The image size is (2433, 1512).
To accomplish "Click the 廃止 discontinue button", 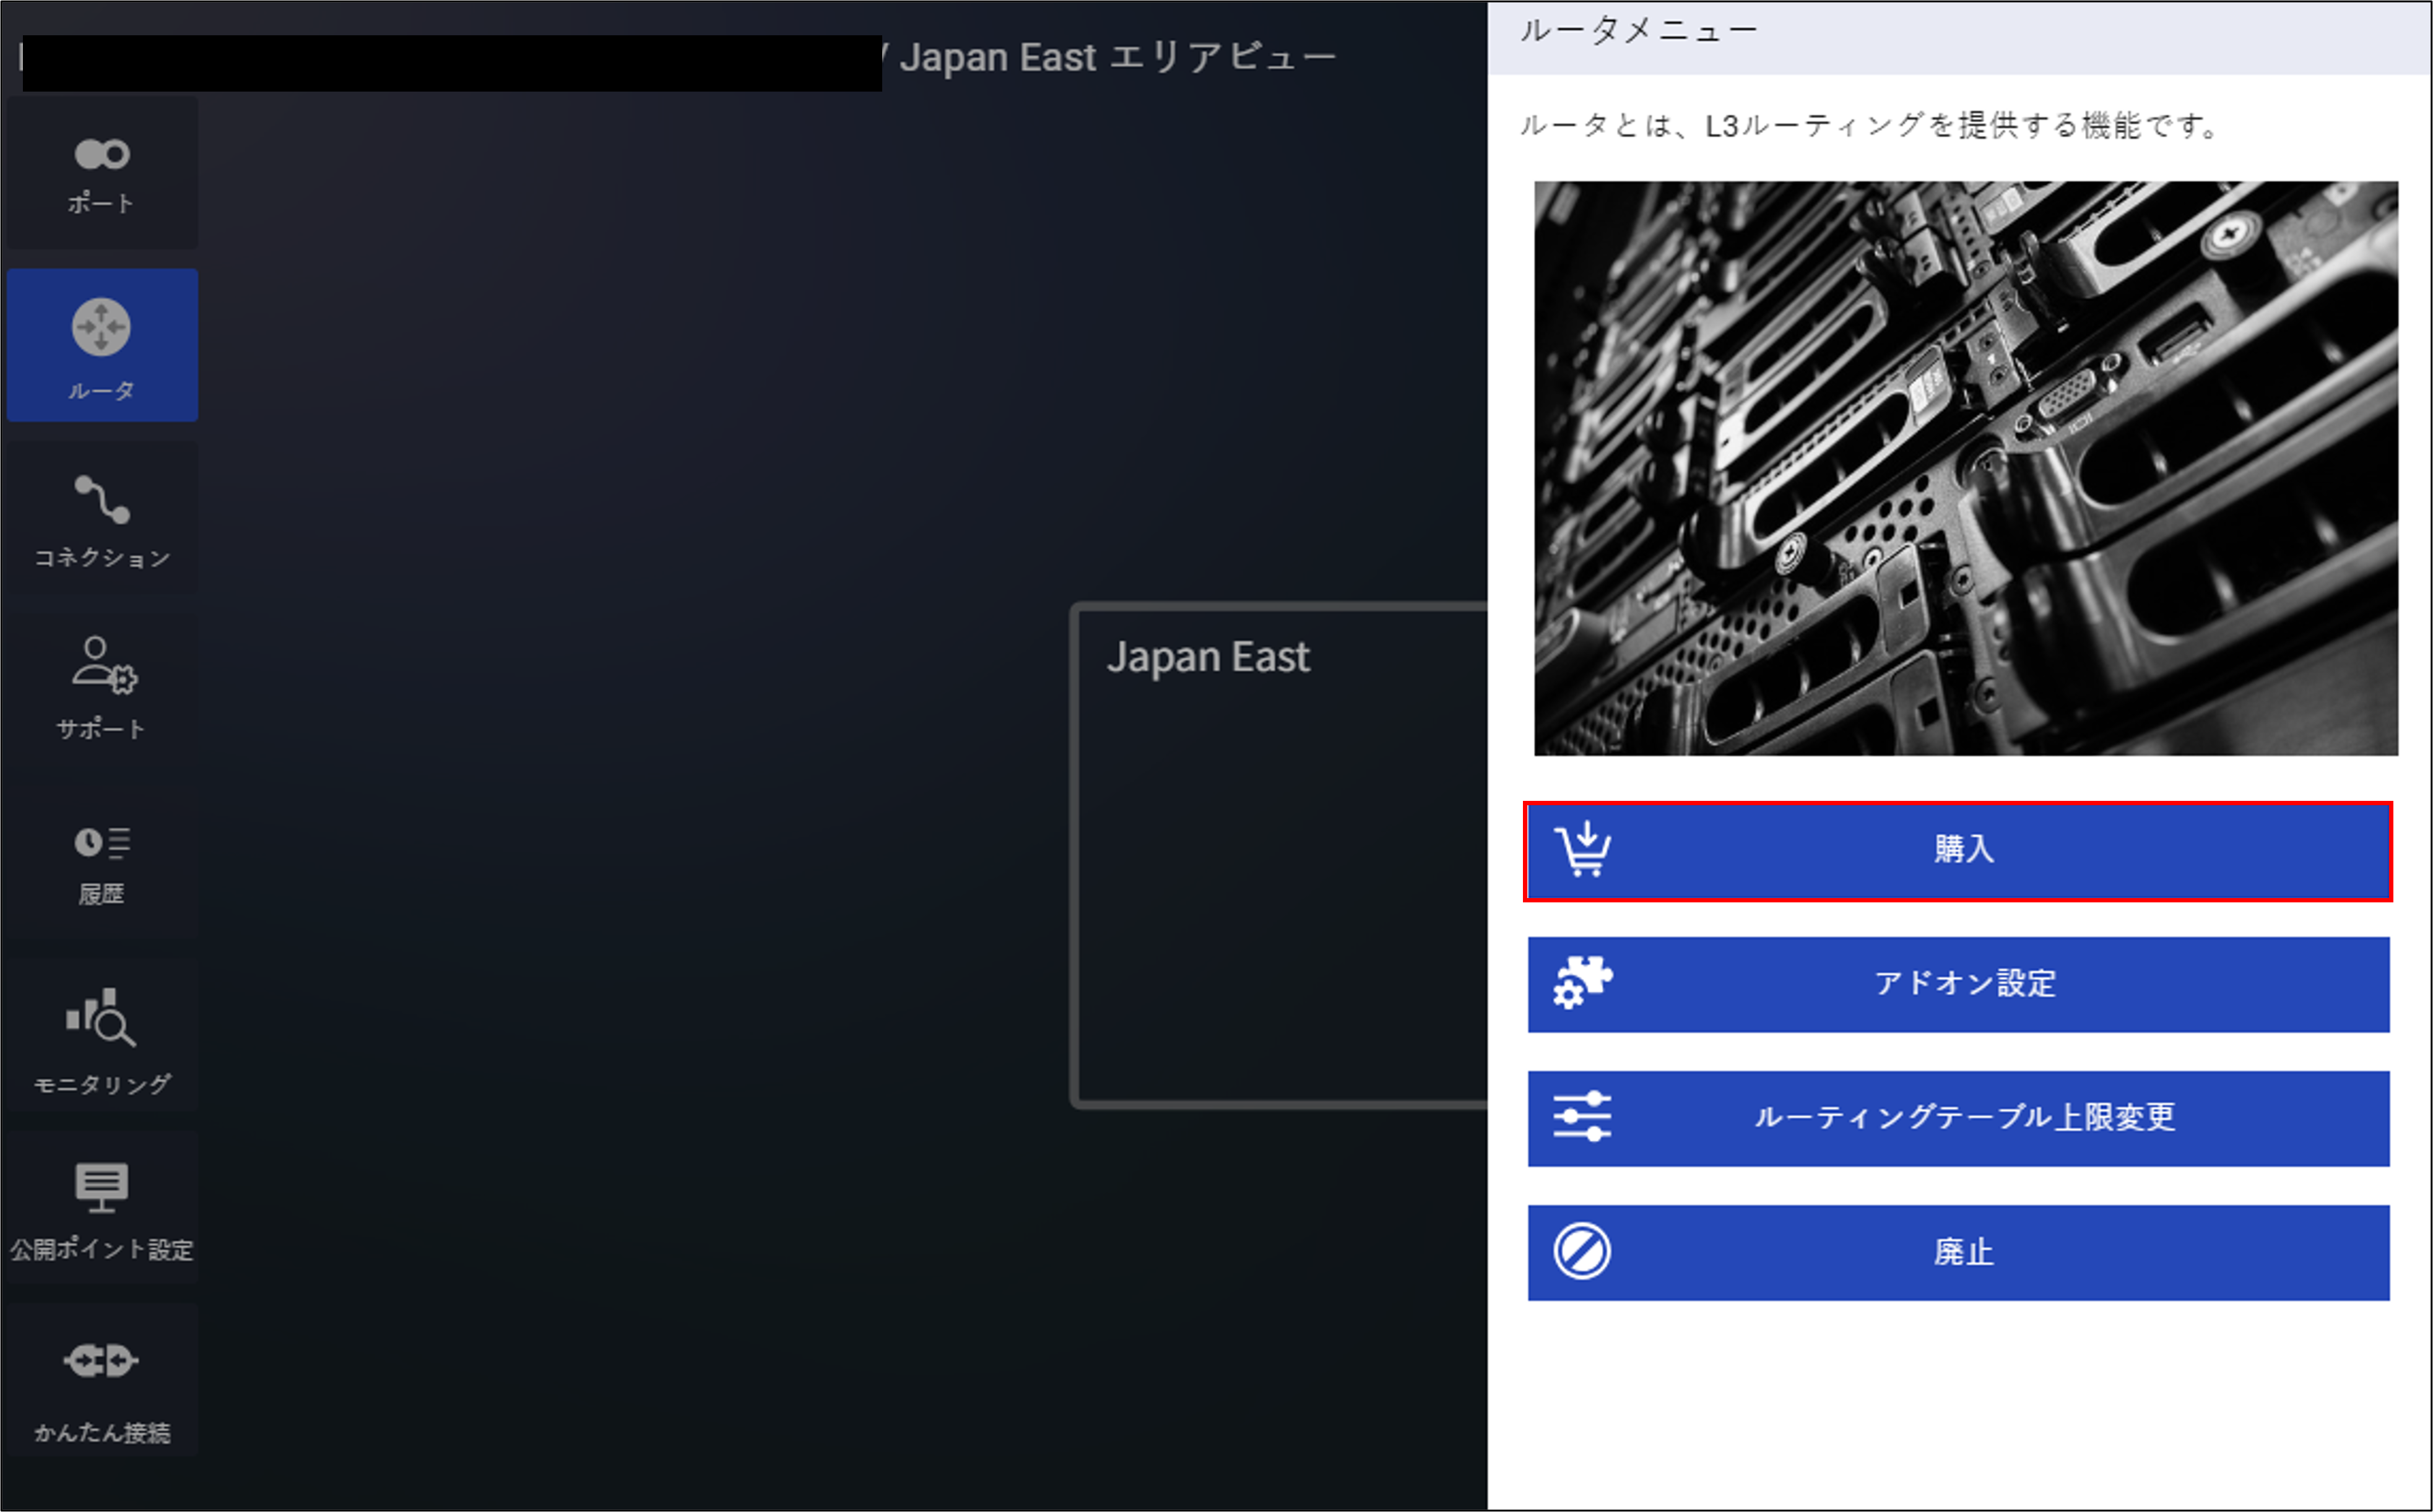I will [1958, 1252].
